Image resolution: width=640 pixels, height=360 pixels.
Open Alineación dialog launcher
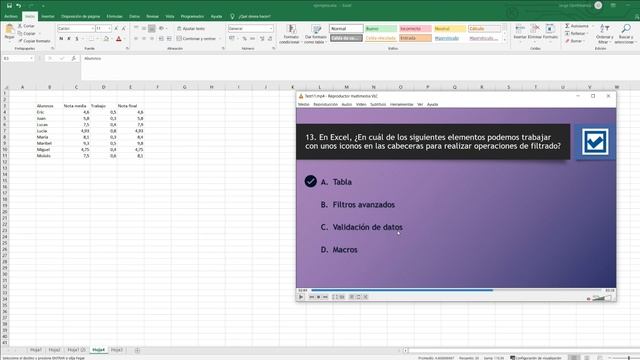[223, 49]
